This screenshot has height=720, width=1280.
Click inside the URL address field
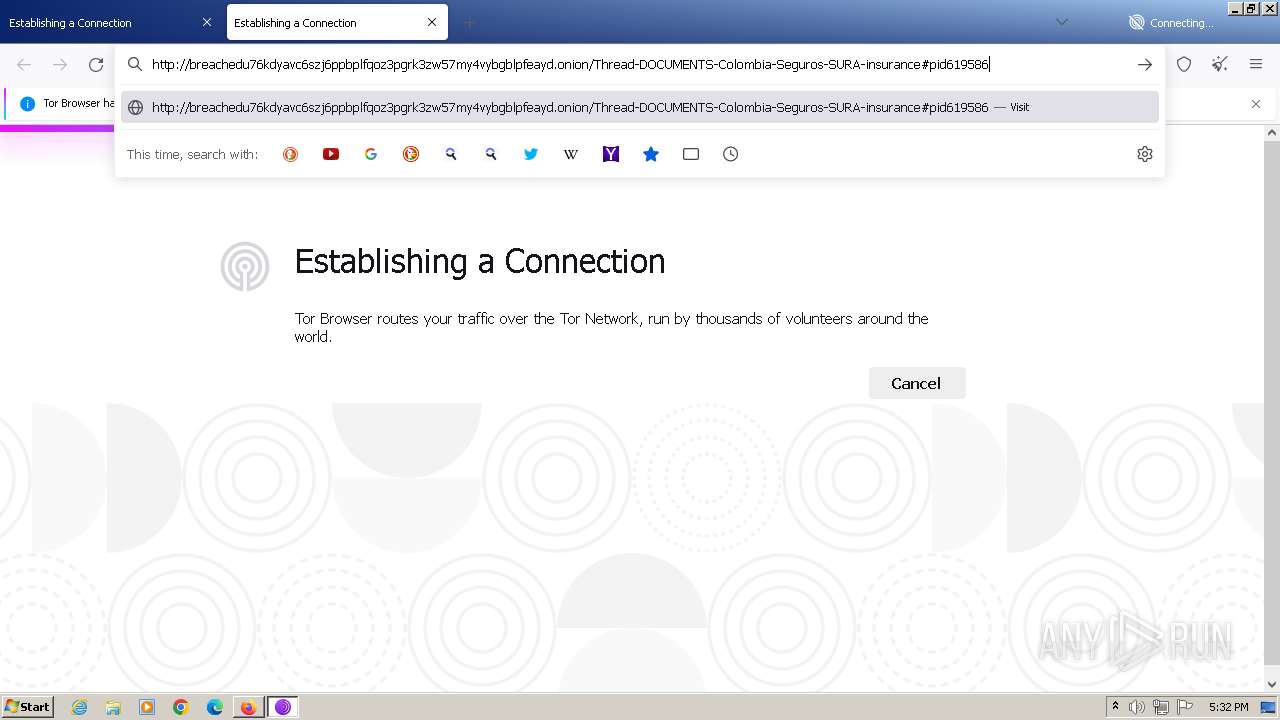click(x=640, y=64)
